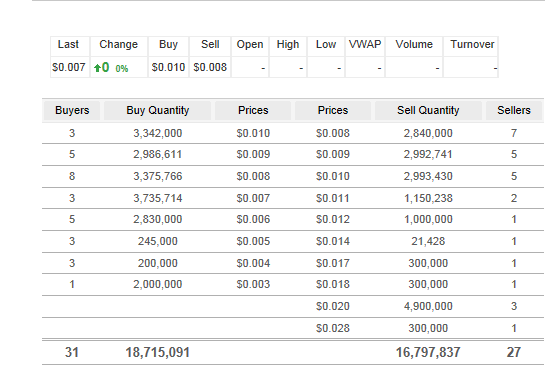Click sell price $0.011
Image resolution: width=545 pixels, height=375 pixels.
[333, 198]
